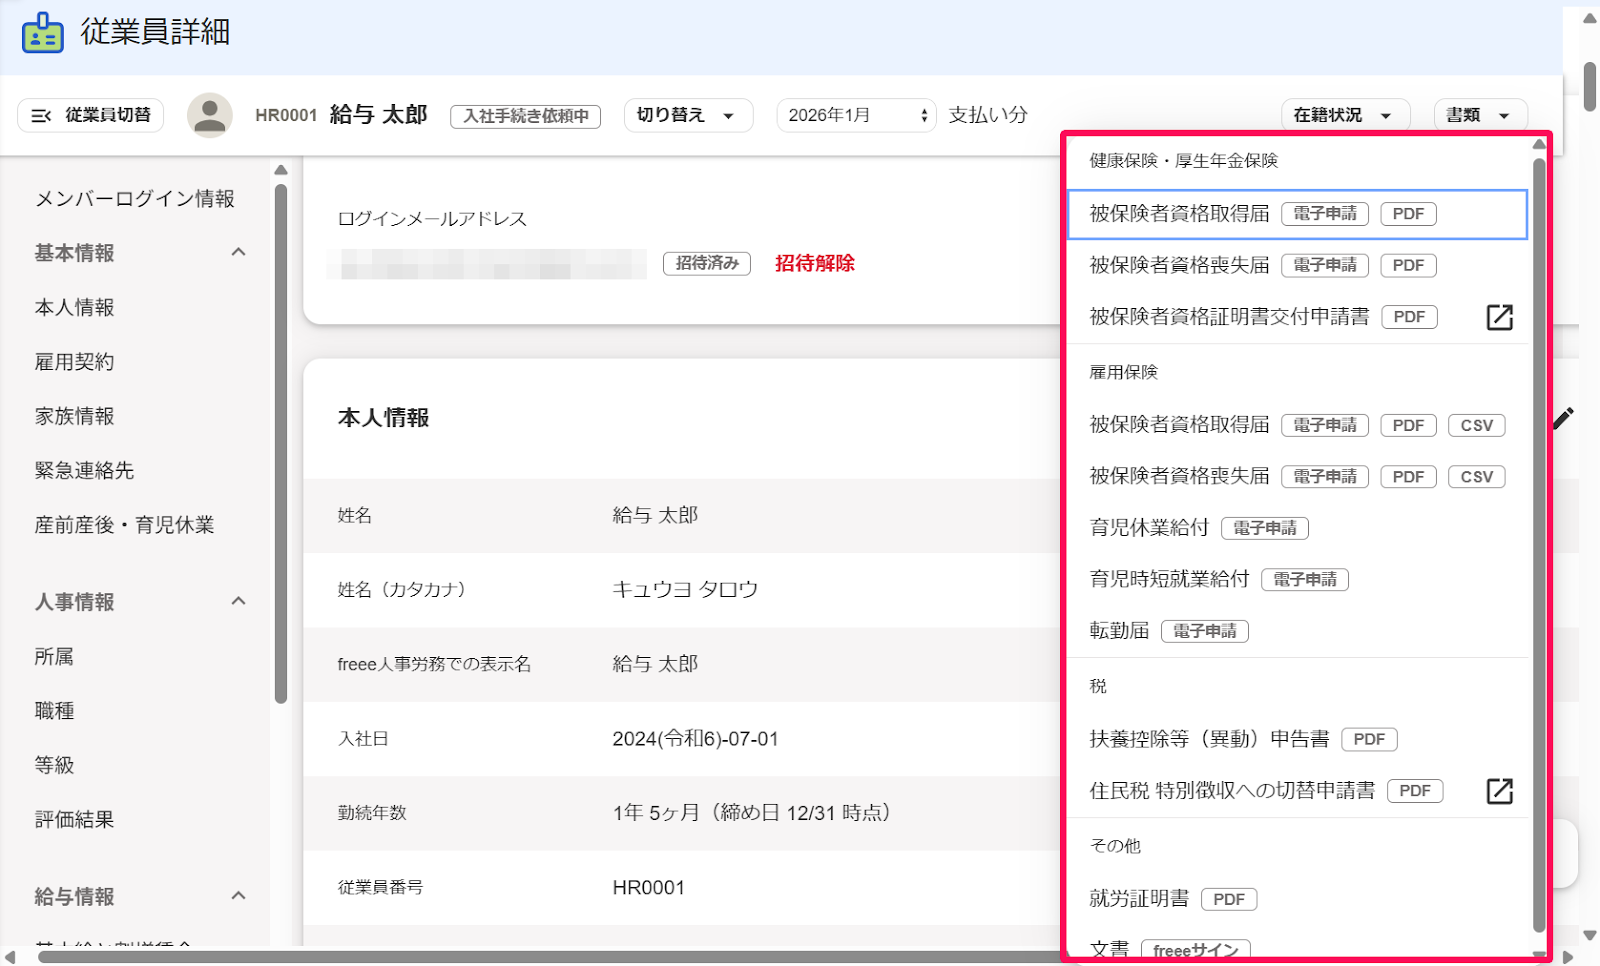
Task: Select 本人情報 in the sidebar
Action: [75, 307]
